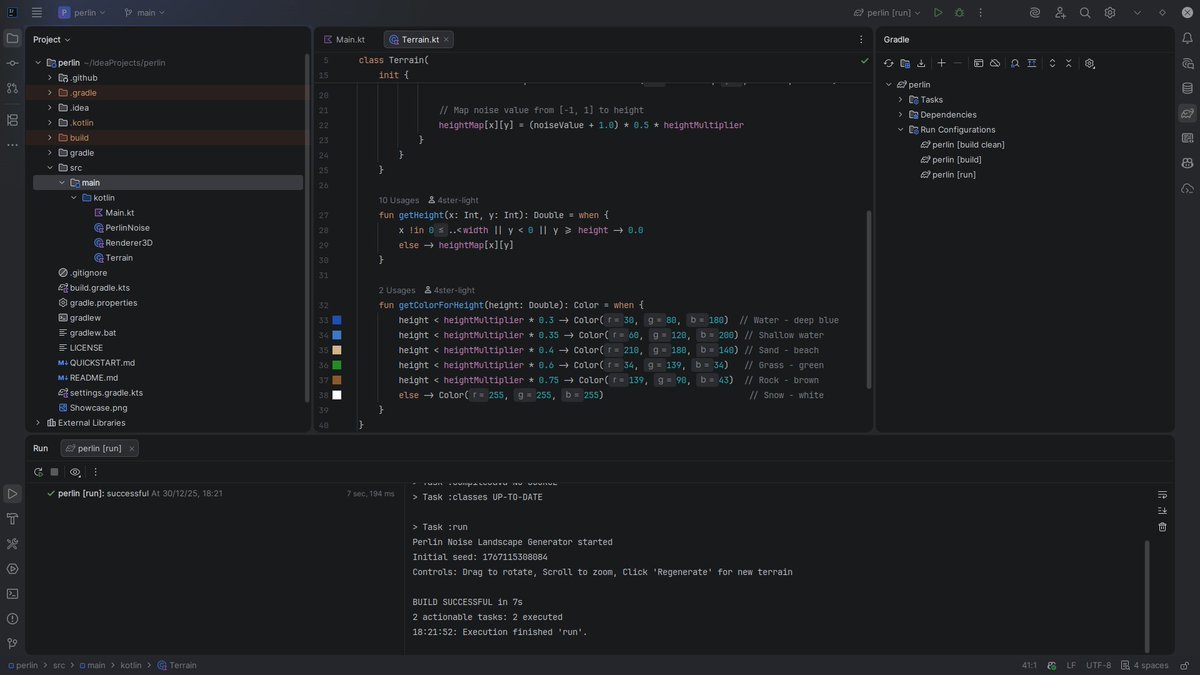Viewport: 1200px width, 675px height.
Task: Open the Commit tool window in the left sidebar
Action: click(x=12, y=63)
